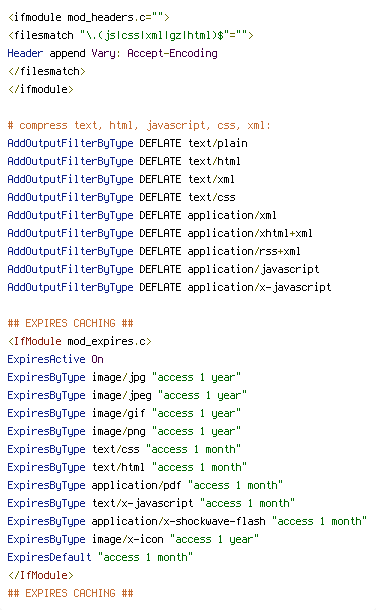
Task: Click the ExpiresByType application/pdf line
Action: (x=145, y=485)
